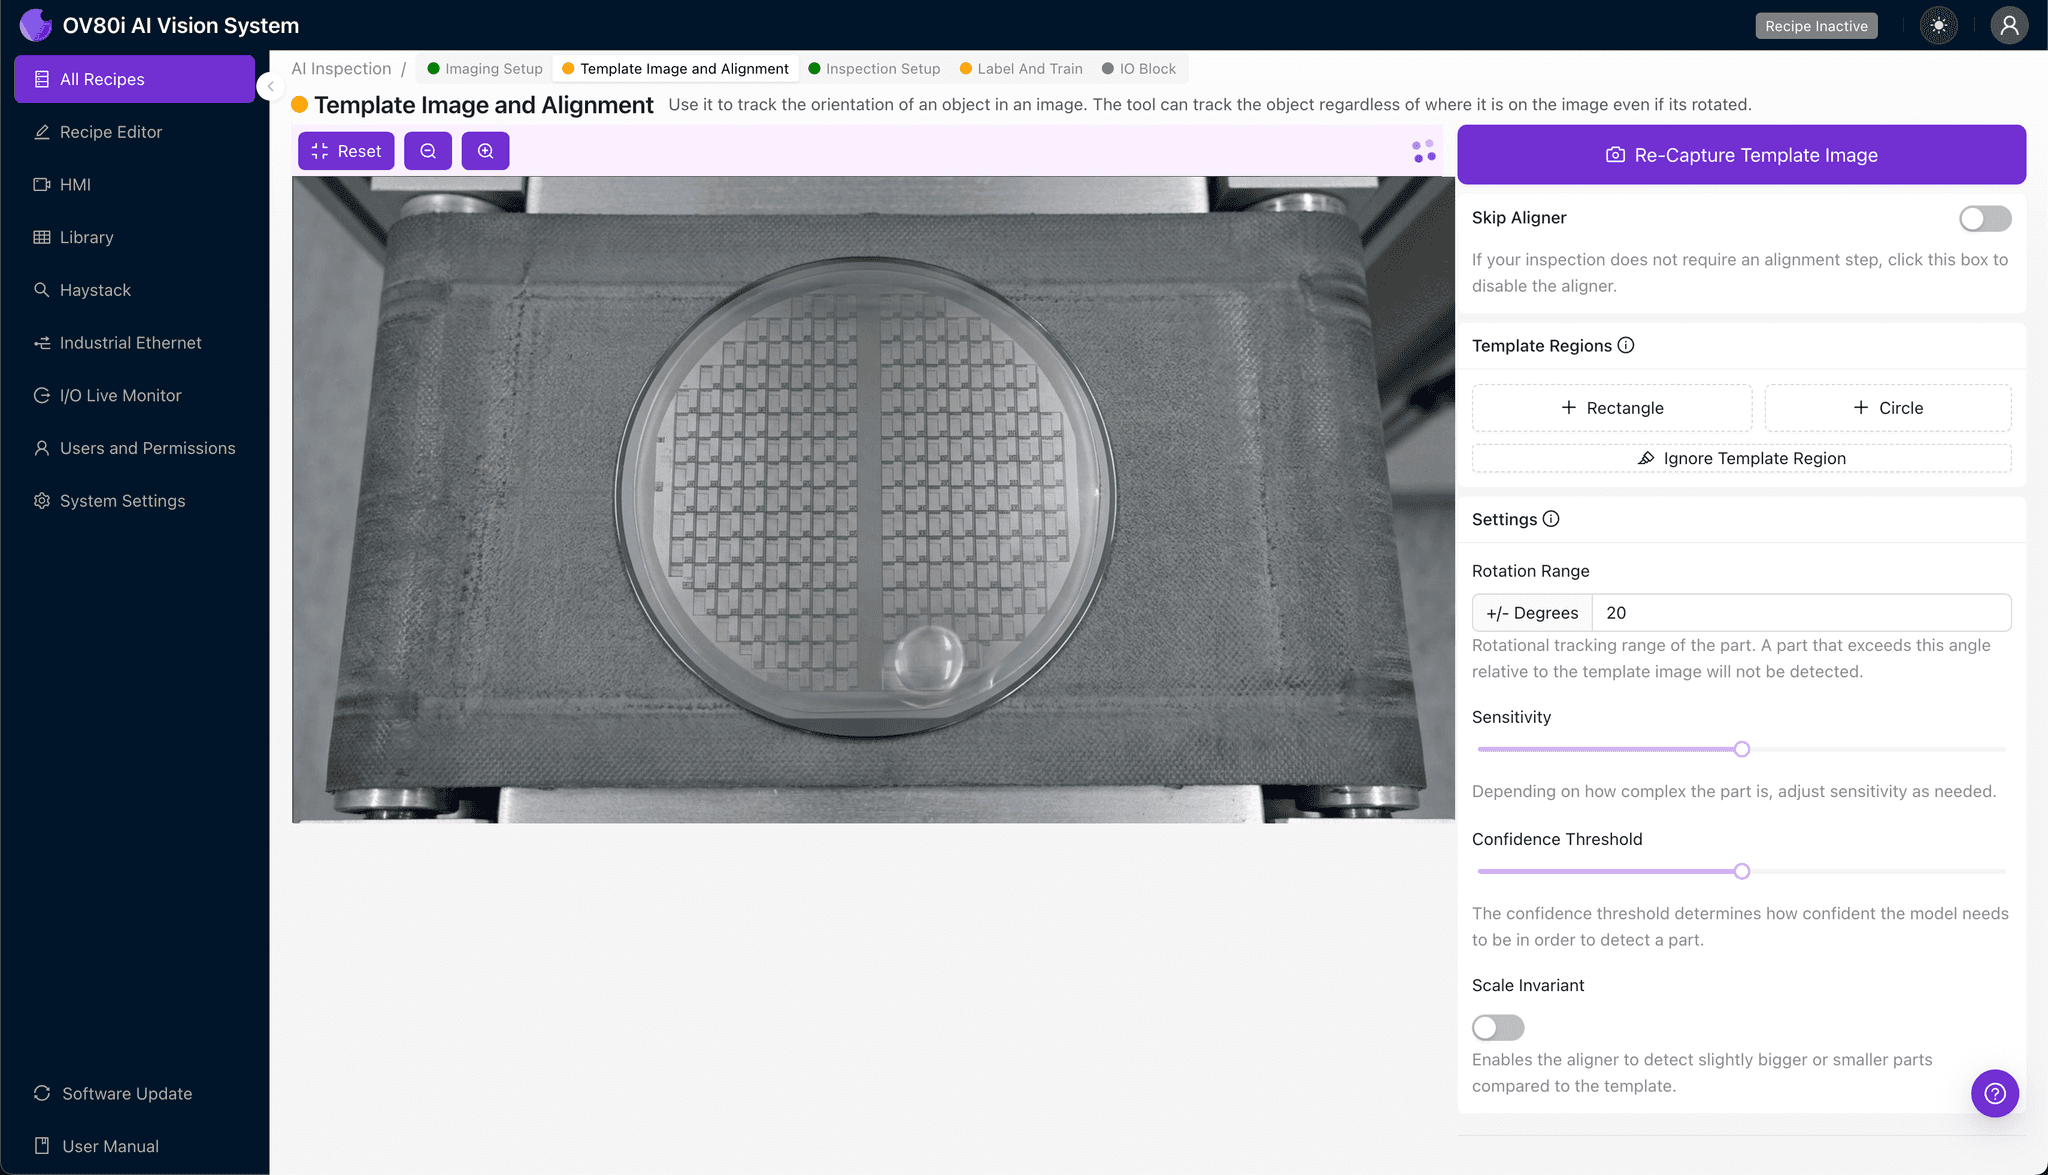Switch to the Label And Train tab
The image size is (2048, 1175).
pyautogui.click(x=1021, y=69)
